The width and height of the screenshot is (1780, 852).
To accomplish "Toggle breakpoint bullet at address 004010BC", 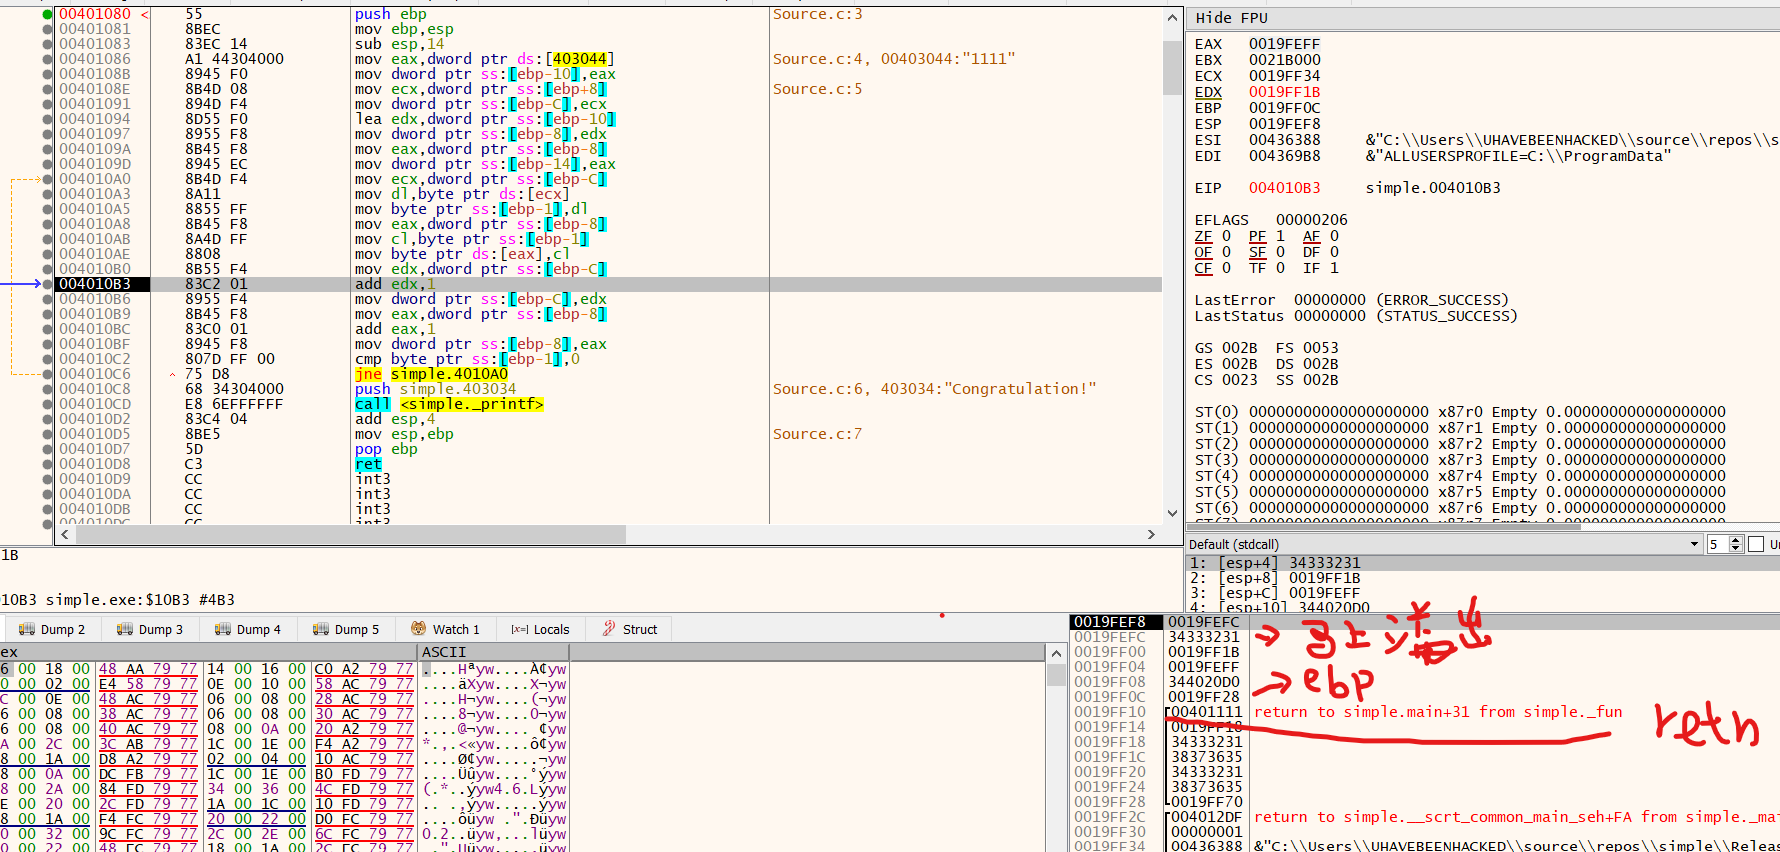I will [47, 329].
